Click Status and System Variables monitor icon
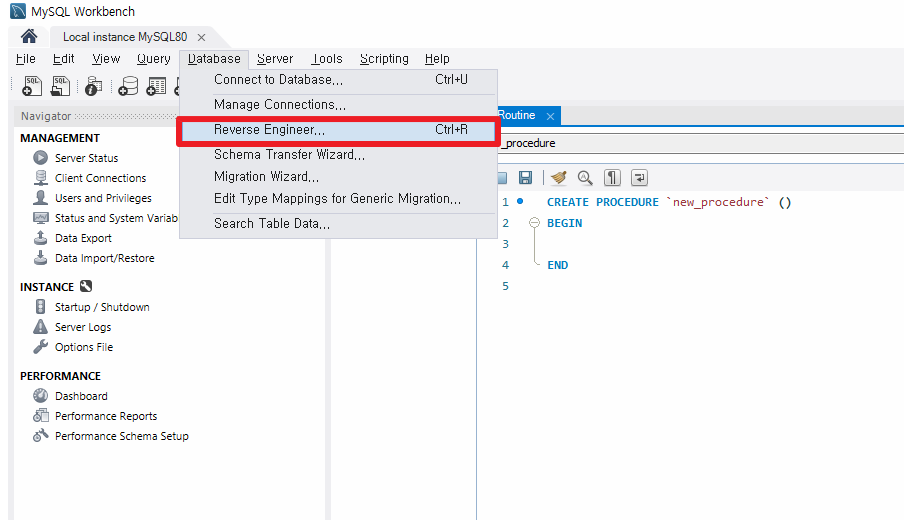Viewport: 904px width, 520px height. (40, 218)
